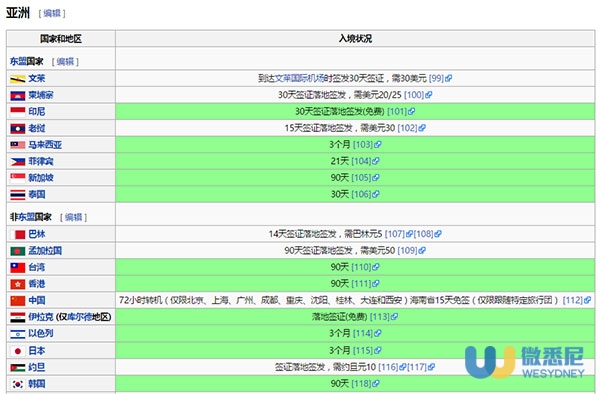Image resolution: width=600 pixels, height=394 pixels.
Task: Click the Singapore flag icon
Action: point(18,178)
